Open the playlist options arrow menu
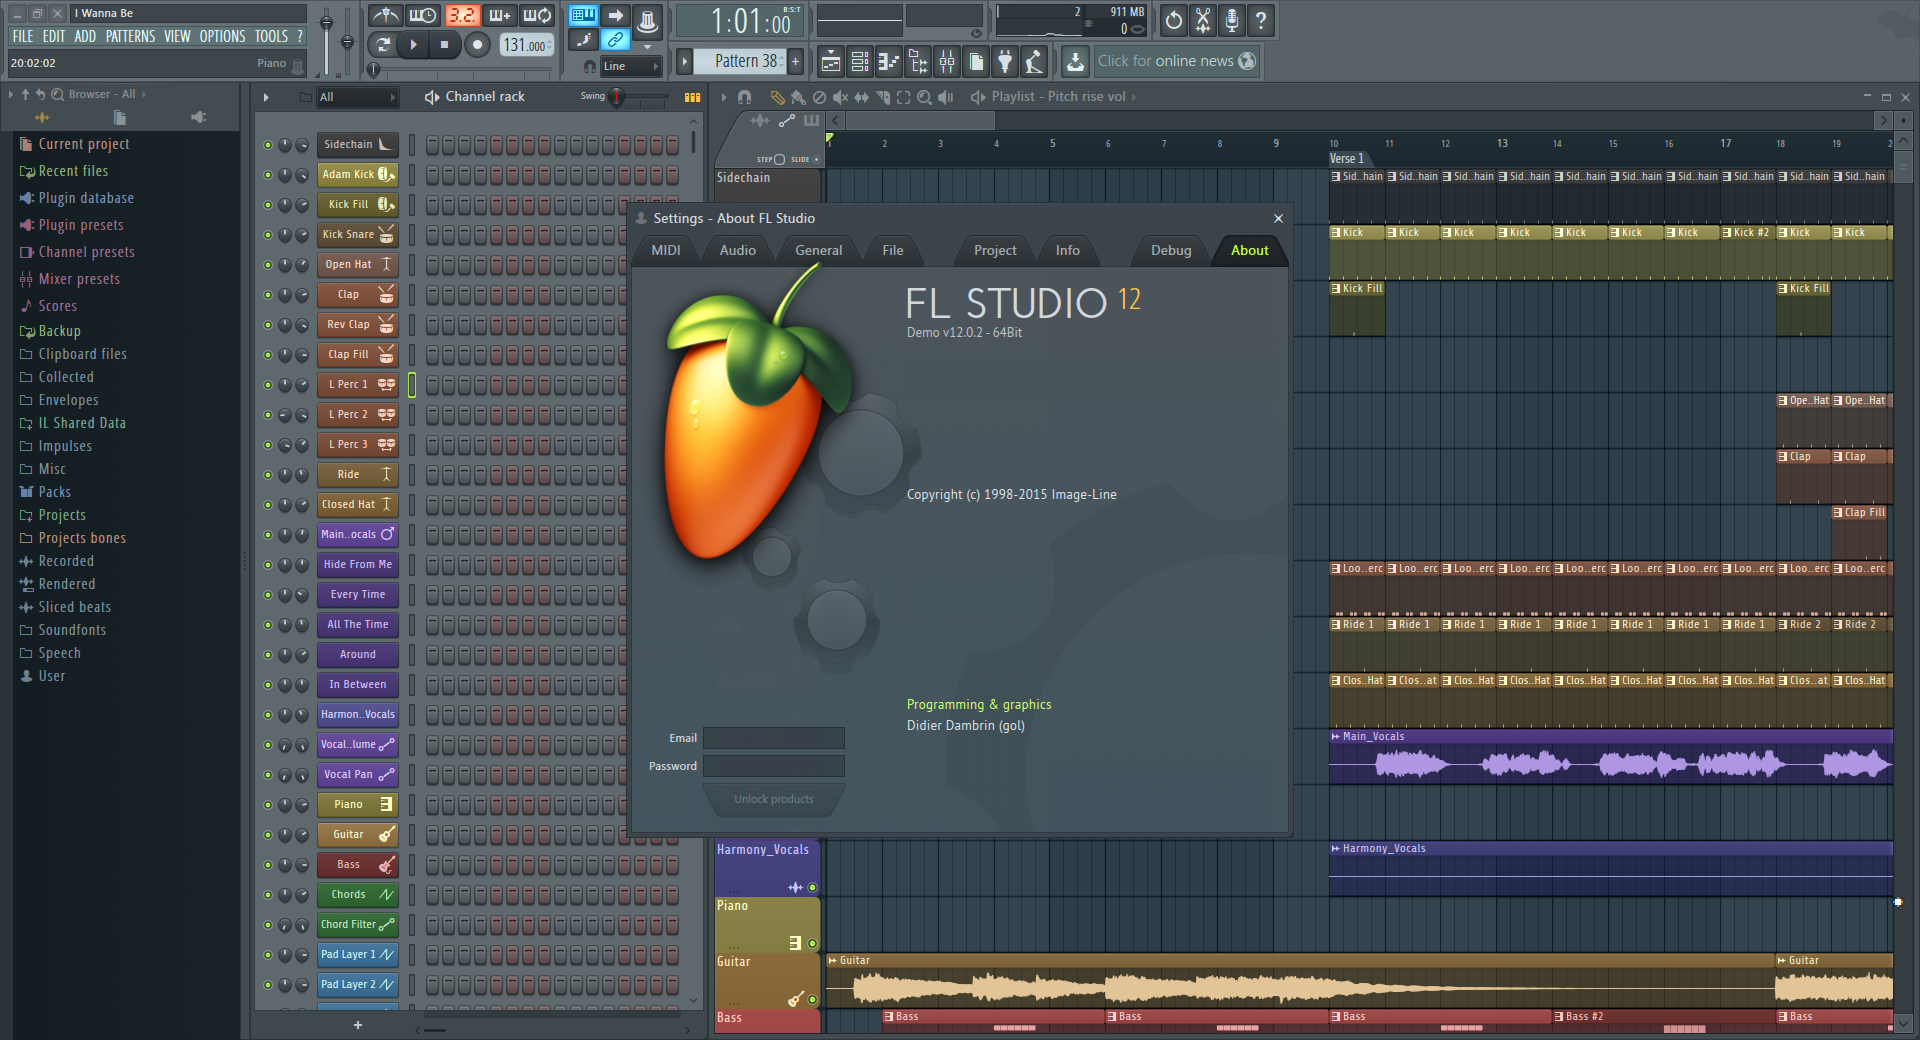This screenshot has height=1040, width=1920. point(724,97)
